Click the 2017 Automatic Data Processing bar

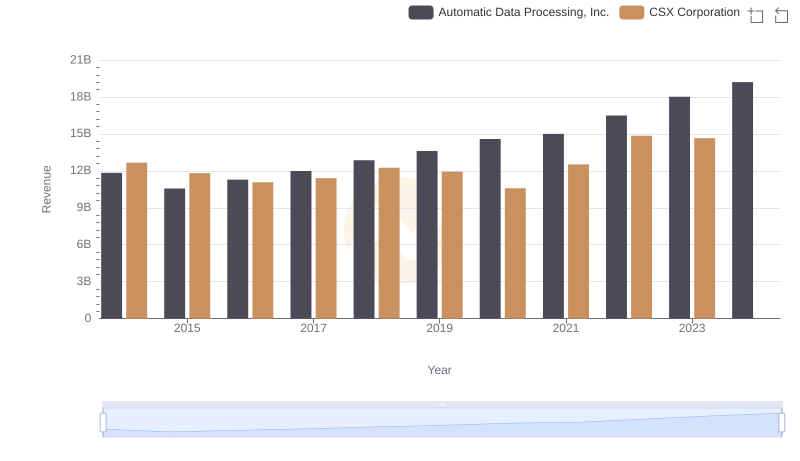[x=301, y=245]
